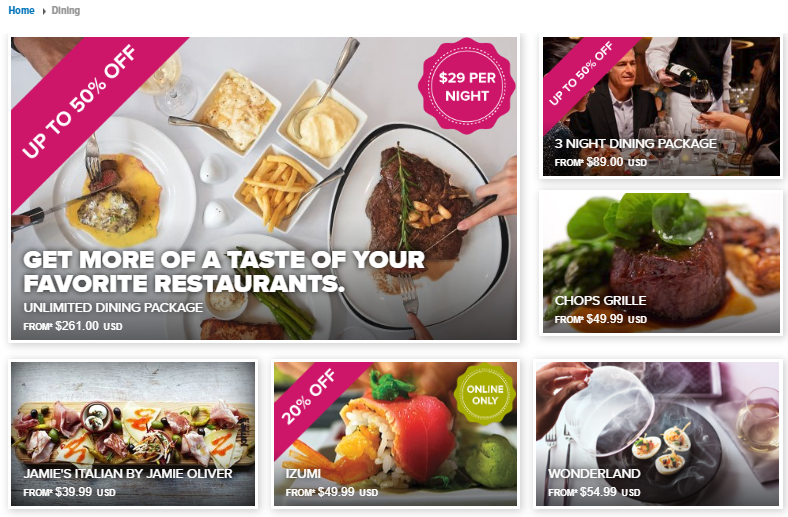The width and height of the screenshot is (788, 517).
Task: Click the Unlimited Dining Package title text
Action: [113, 307]
